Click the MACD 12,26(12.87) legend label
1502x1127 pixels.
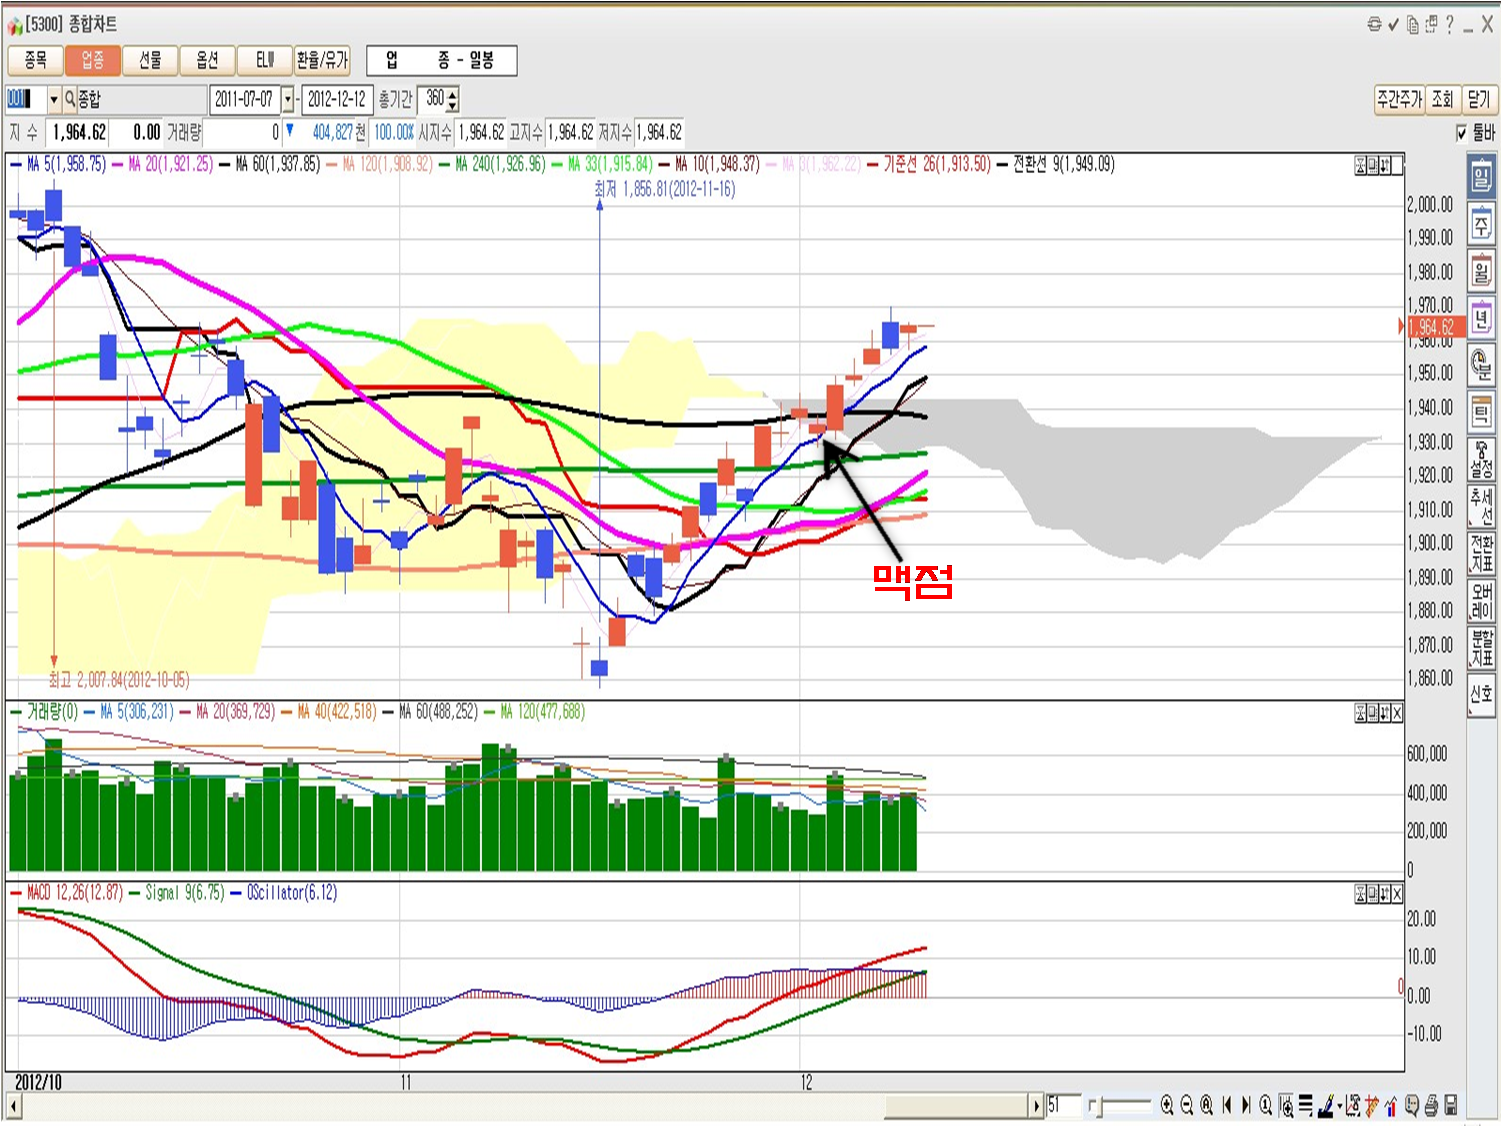tap(74, 892)
